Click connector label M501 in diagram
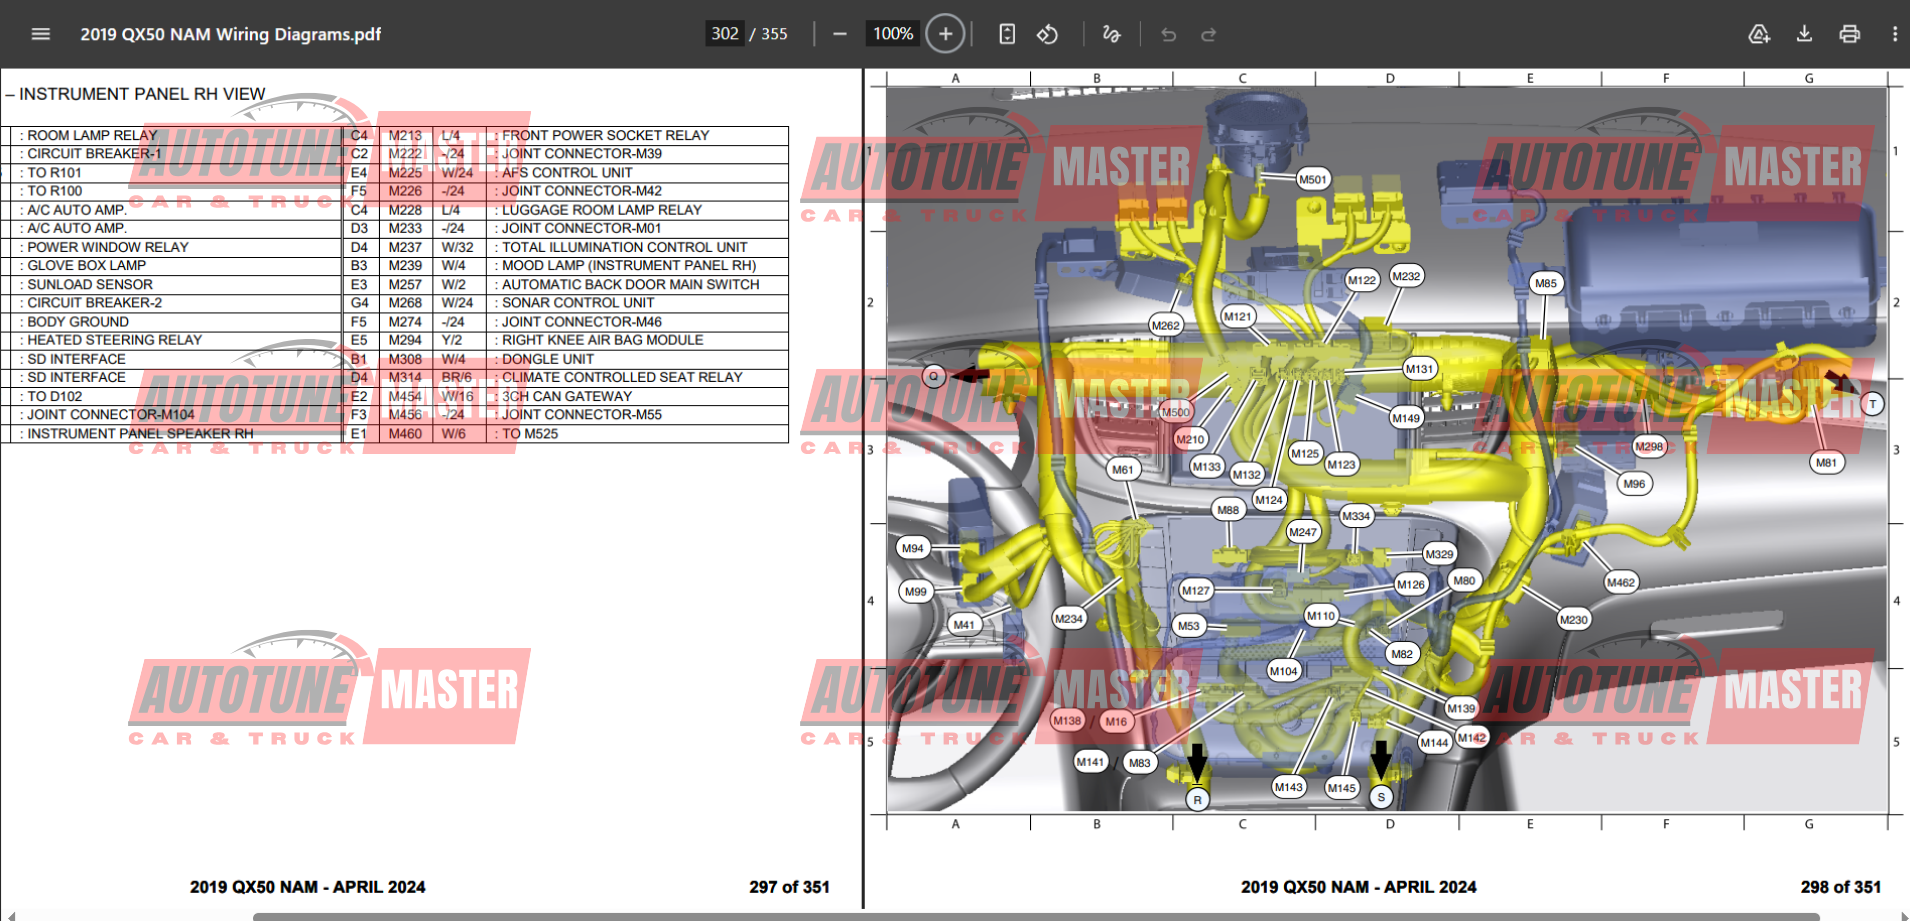Screen dimensions: 1910x921 coord(1313,180)
